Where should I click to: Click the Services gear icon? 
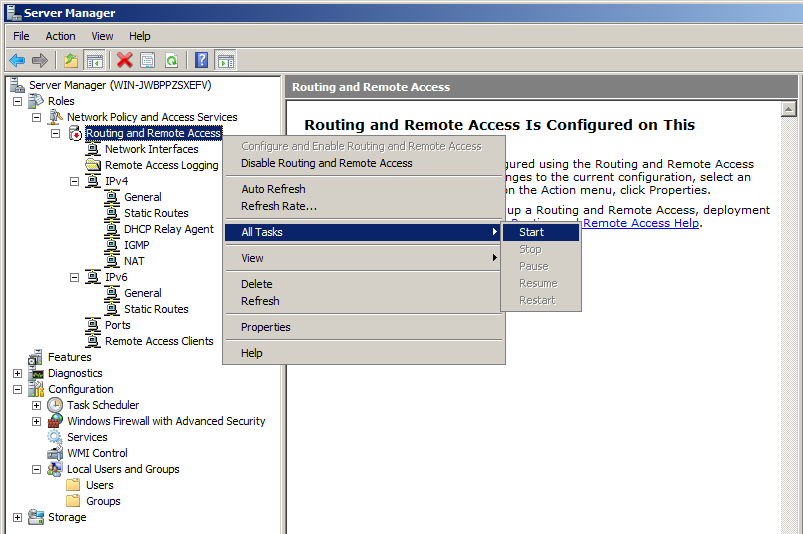pyautogui.click(x=55, y=437)
